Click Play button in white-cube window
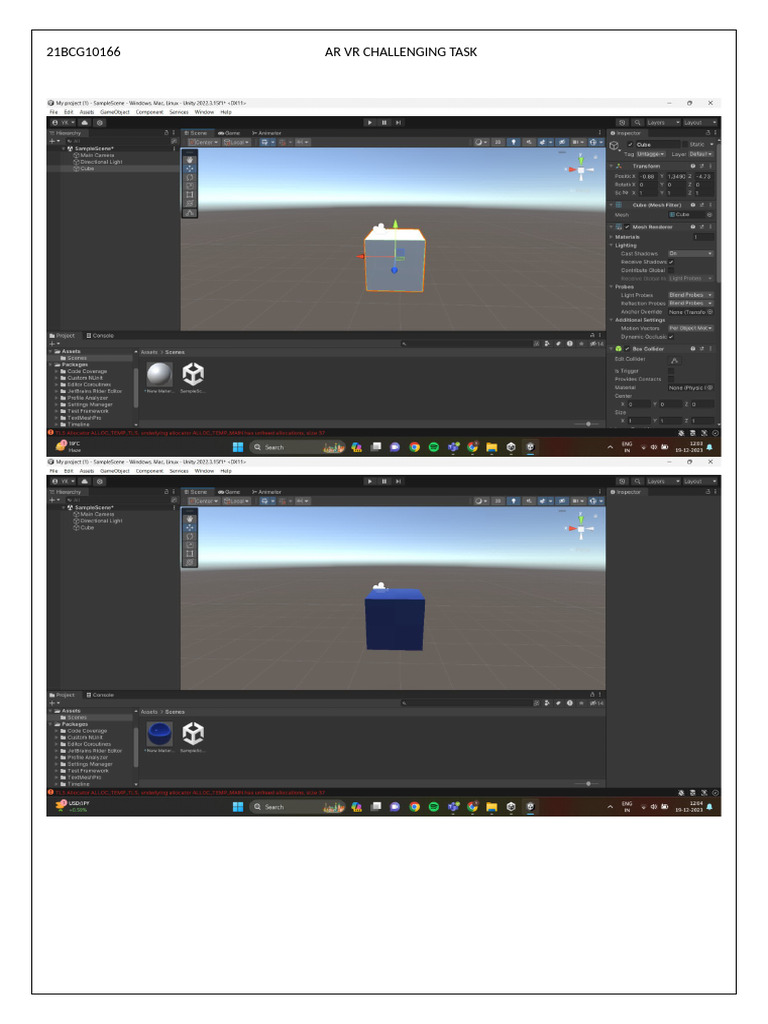This screenshot has width=768, height=1024. [x=370, y=123]
